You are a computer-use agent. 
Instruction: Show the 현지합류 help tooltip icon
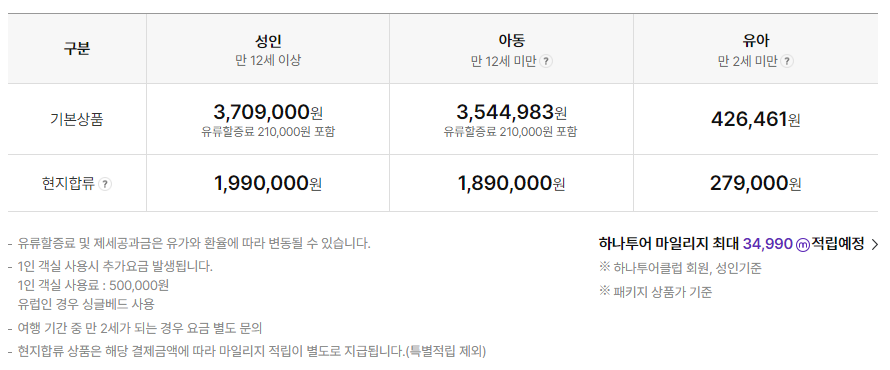[105, 184]
